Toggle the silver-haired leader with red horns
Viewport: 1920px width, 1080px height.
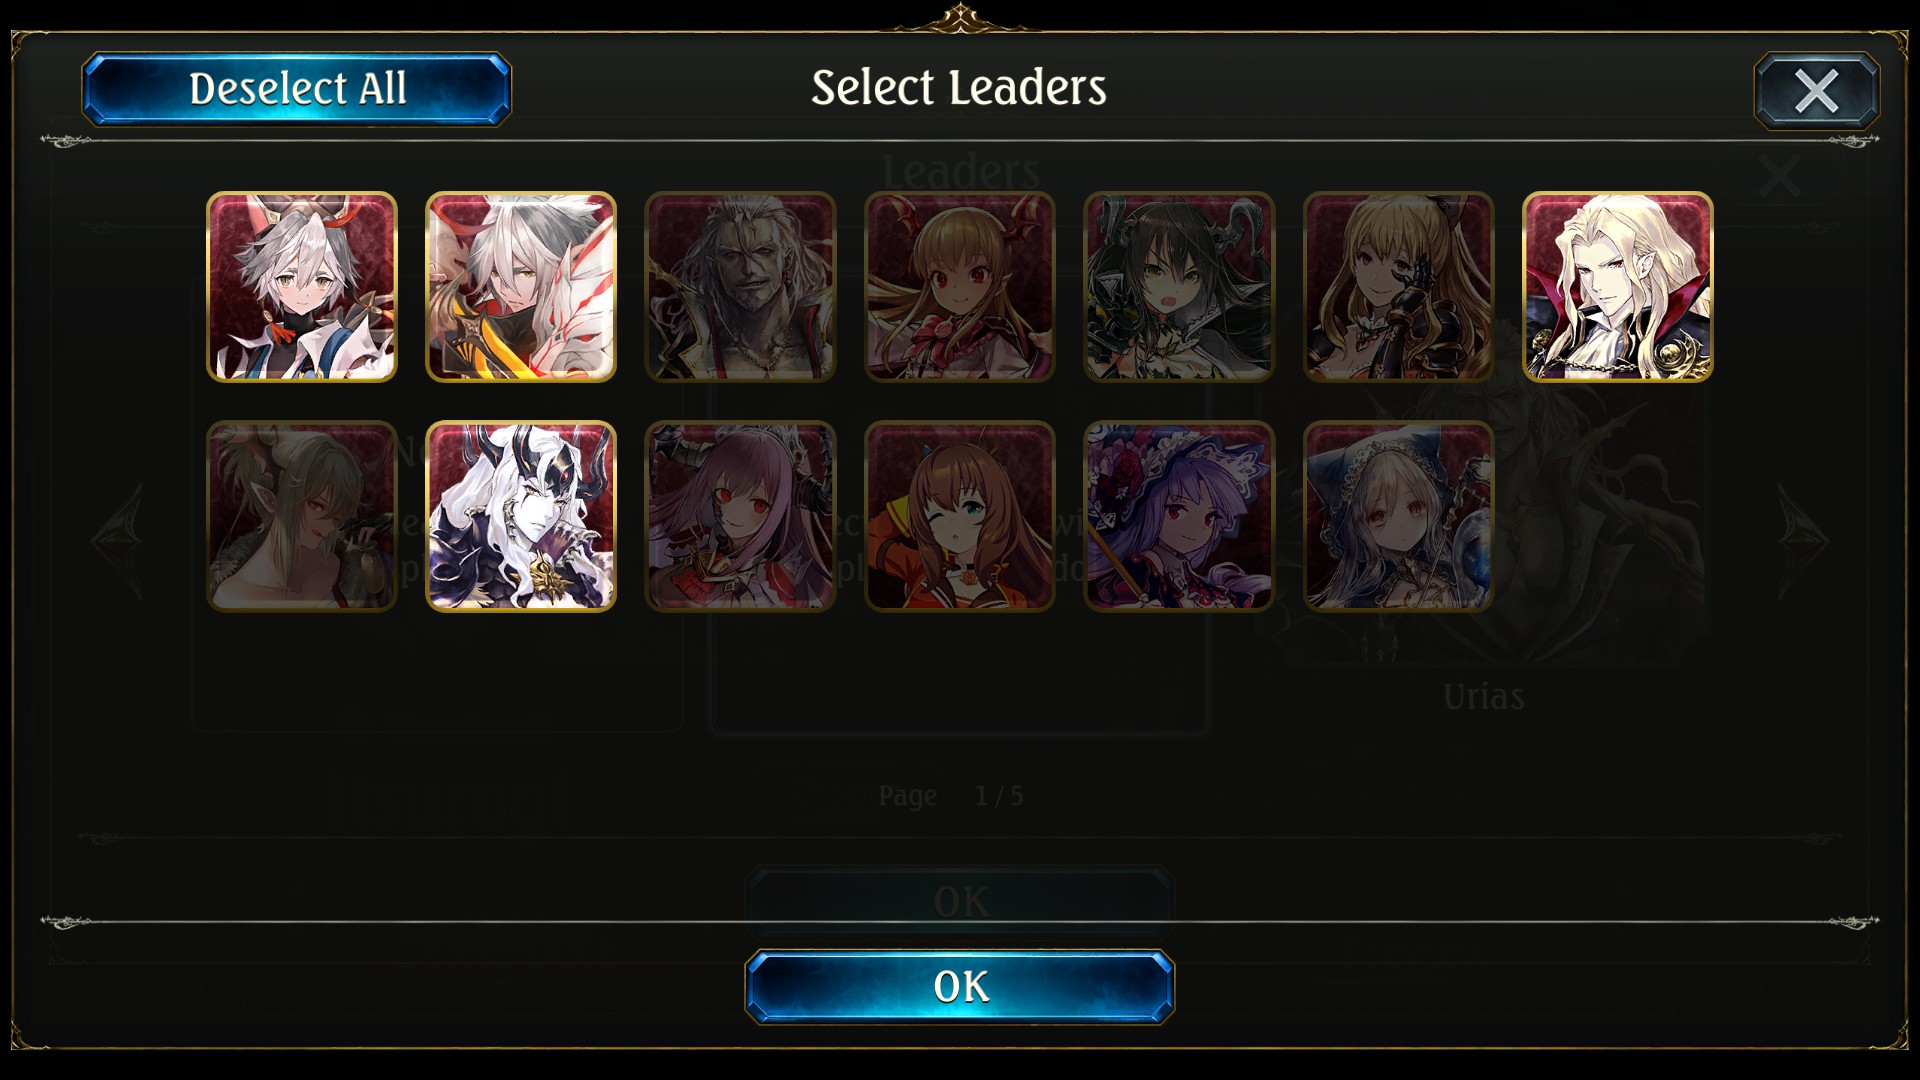pyautogui.click(x=301, y=287)
